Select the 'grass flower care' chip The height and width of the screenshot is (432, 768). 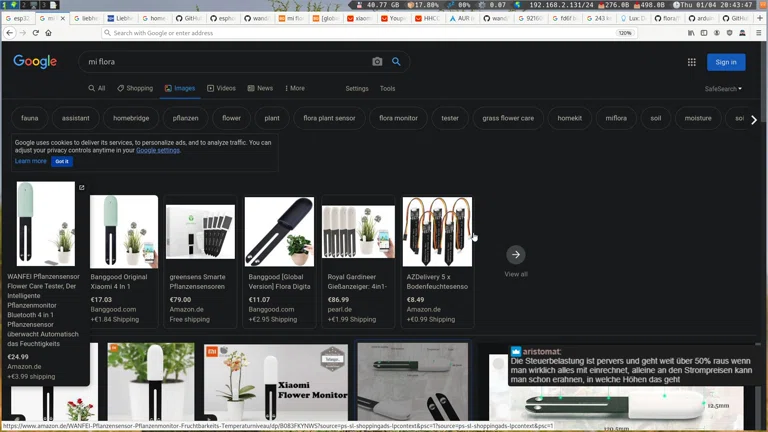[x=508, y=118]
